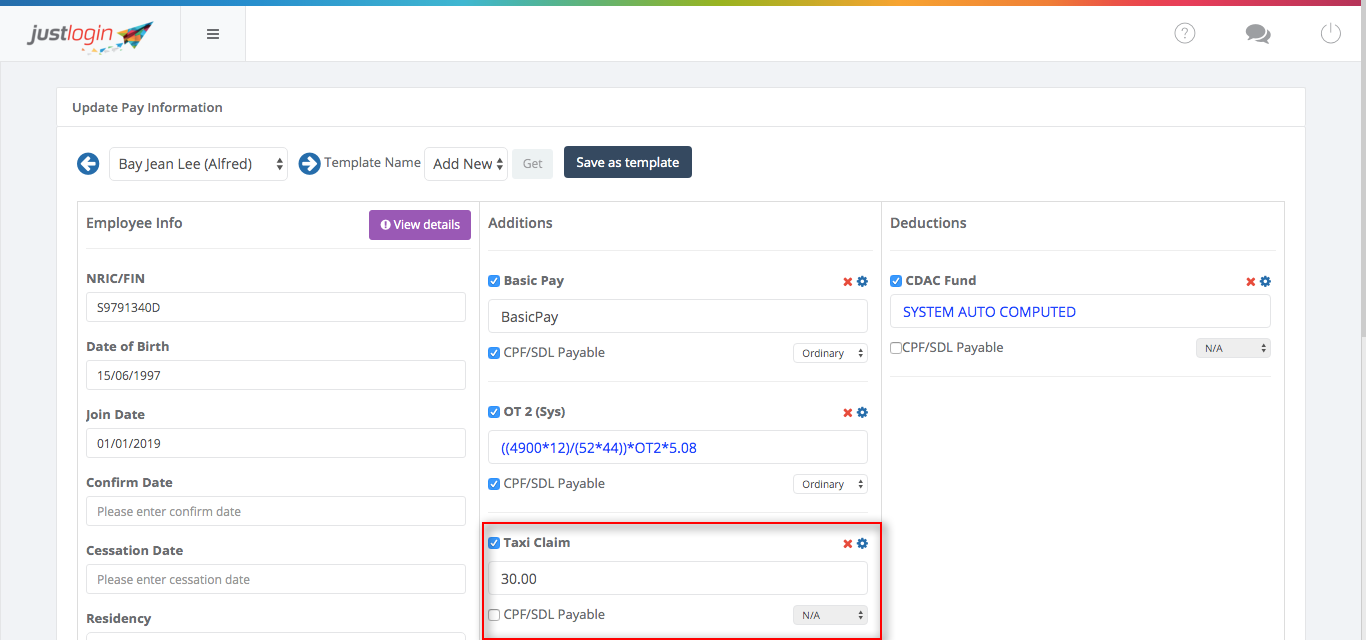The height and width of the screenshot is (640, 1366).
Task: Remove the CDAC Fund deduction
Action: 1250,282
